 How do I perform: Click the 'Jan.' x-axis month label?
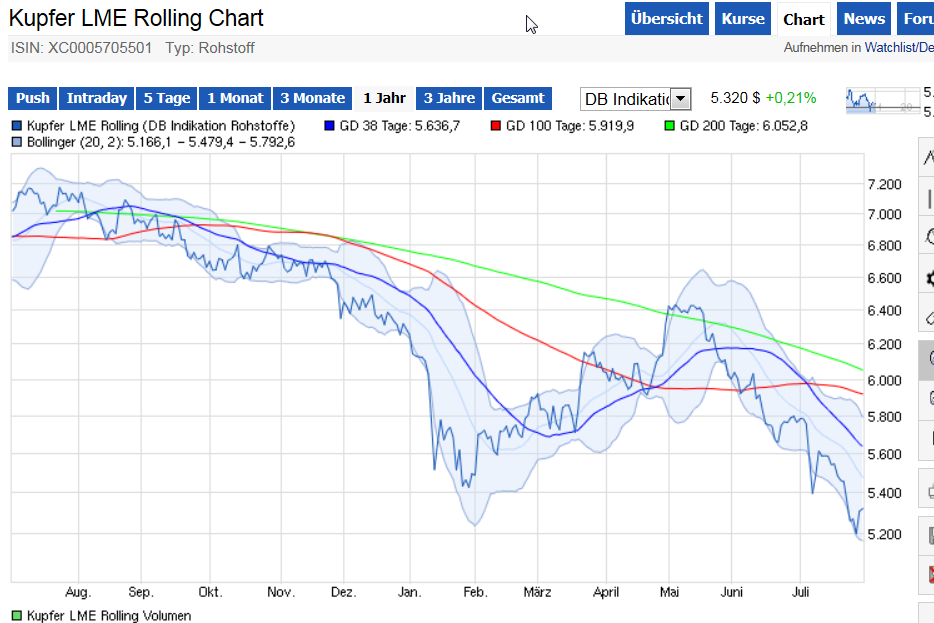pyautogui.click(x=410, y=592)
